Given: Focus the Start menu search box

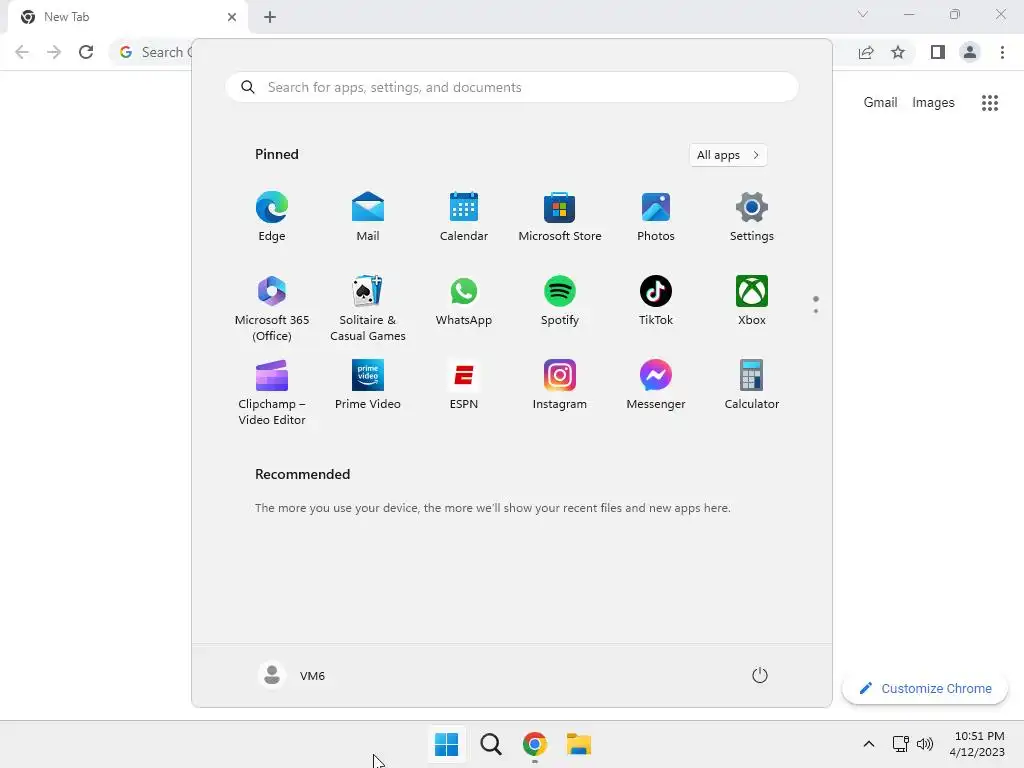Looking at the screenshot, I should [x=512, y=88].
